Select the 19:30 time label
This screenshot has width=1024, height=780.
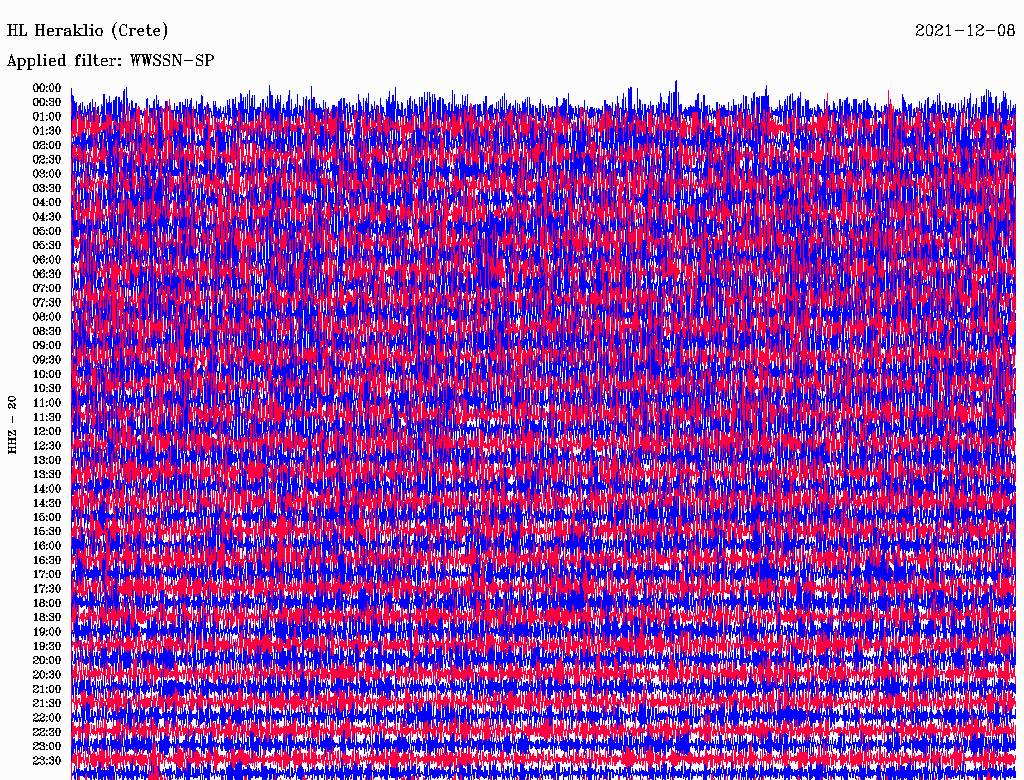(x=46, y=646)
